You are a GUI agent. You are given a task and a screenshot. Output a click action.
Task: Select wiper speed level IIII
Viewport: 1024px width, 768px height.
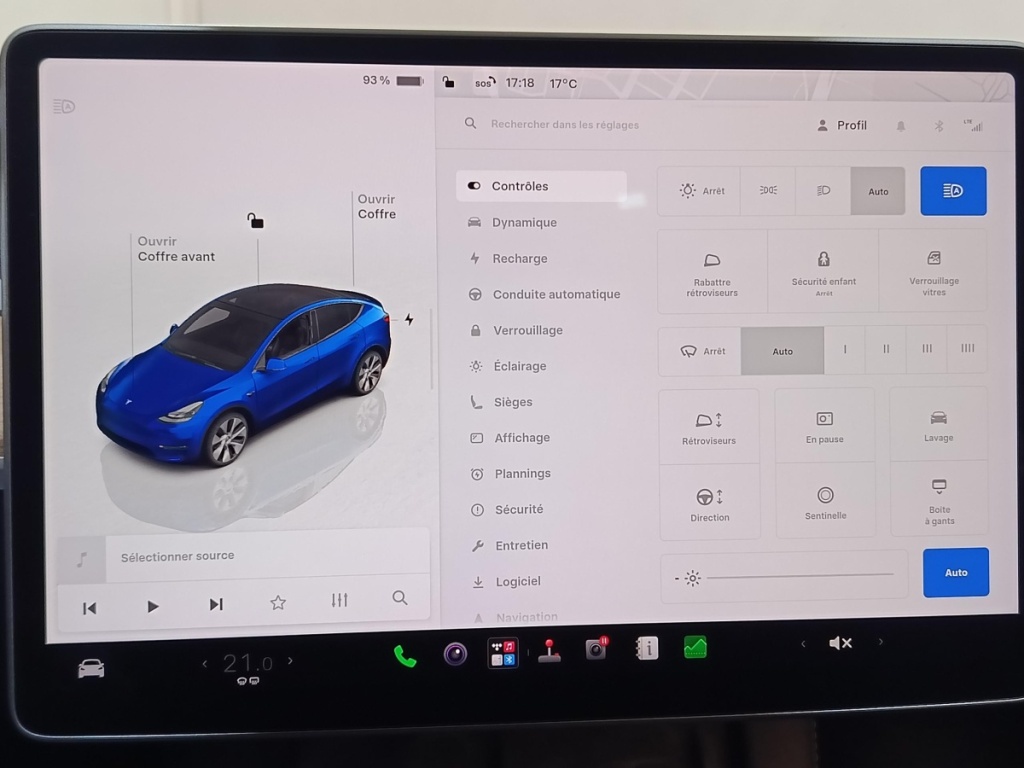[x=967, y=349]
